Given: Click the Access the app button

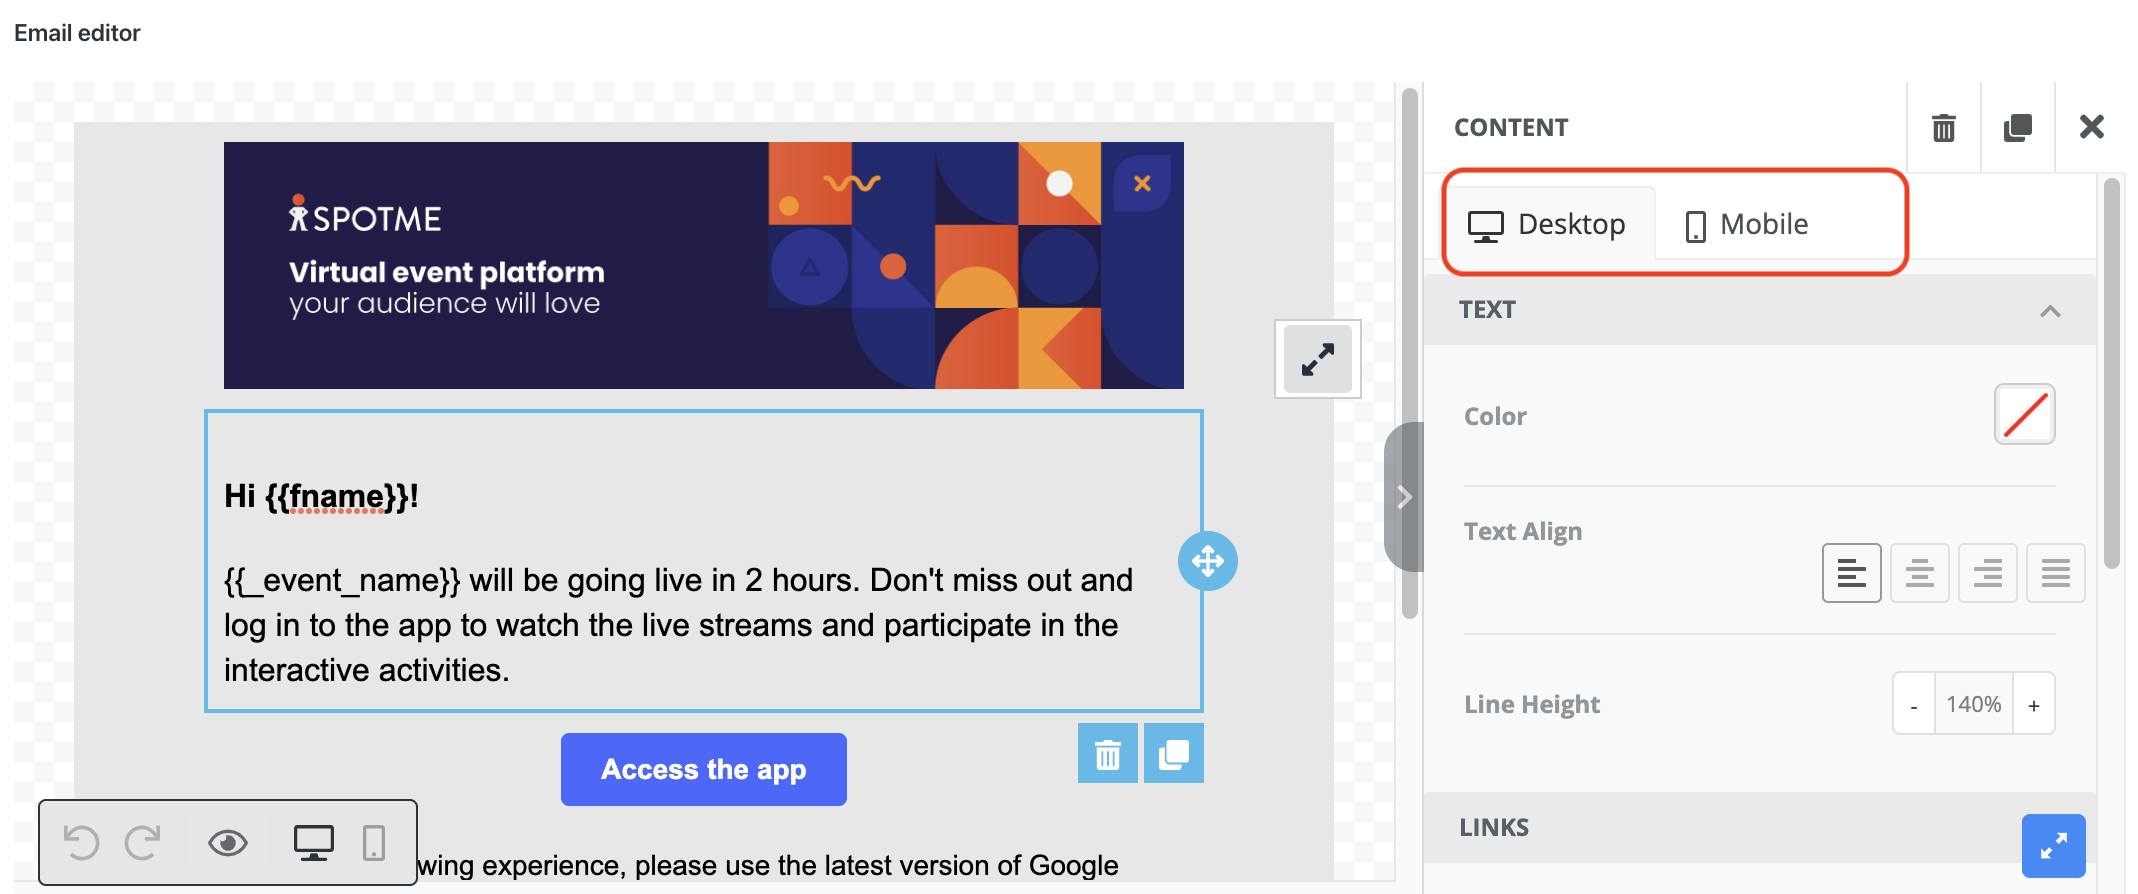Looking at the screenshot, I should pyautogui.click(x=704, y=769).
